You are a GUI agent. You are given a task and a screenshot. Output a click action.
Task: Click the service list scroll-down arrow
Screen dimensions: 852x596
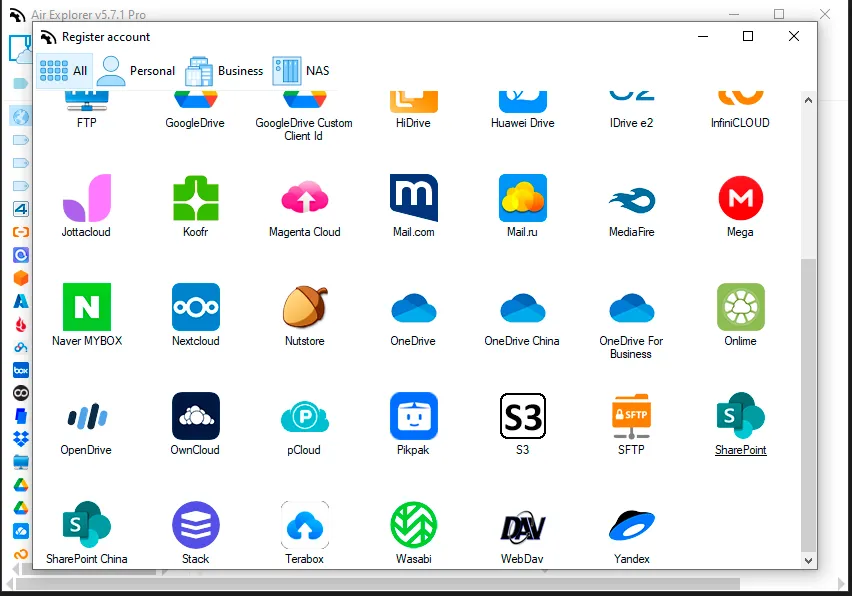(x=809, y=561)
